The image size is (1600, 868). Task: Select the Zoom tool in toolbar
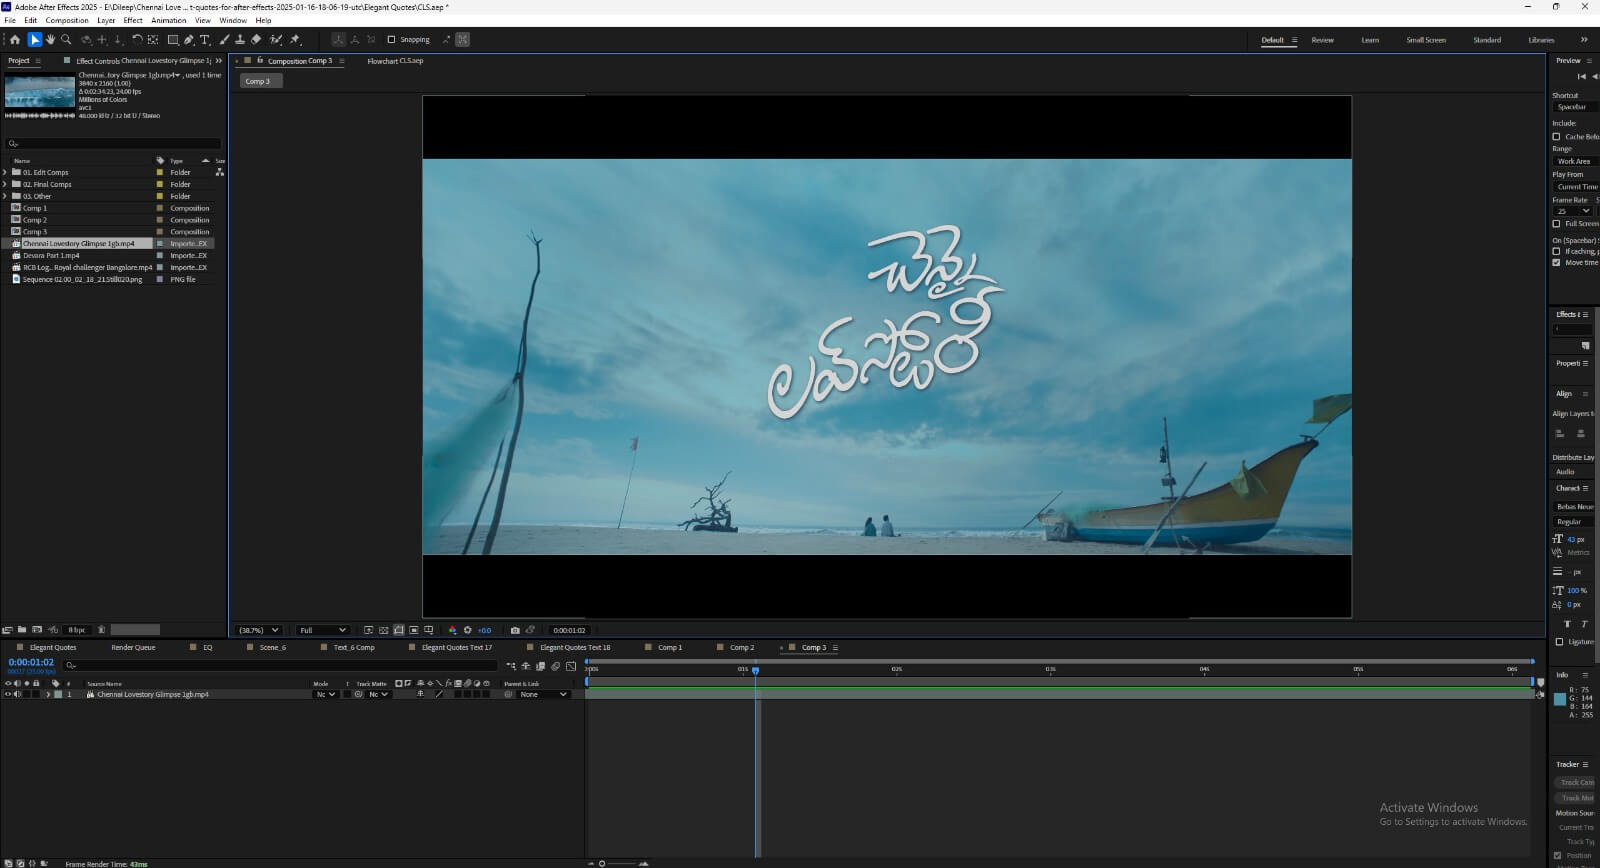click(x=66, y=40)
